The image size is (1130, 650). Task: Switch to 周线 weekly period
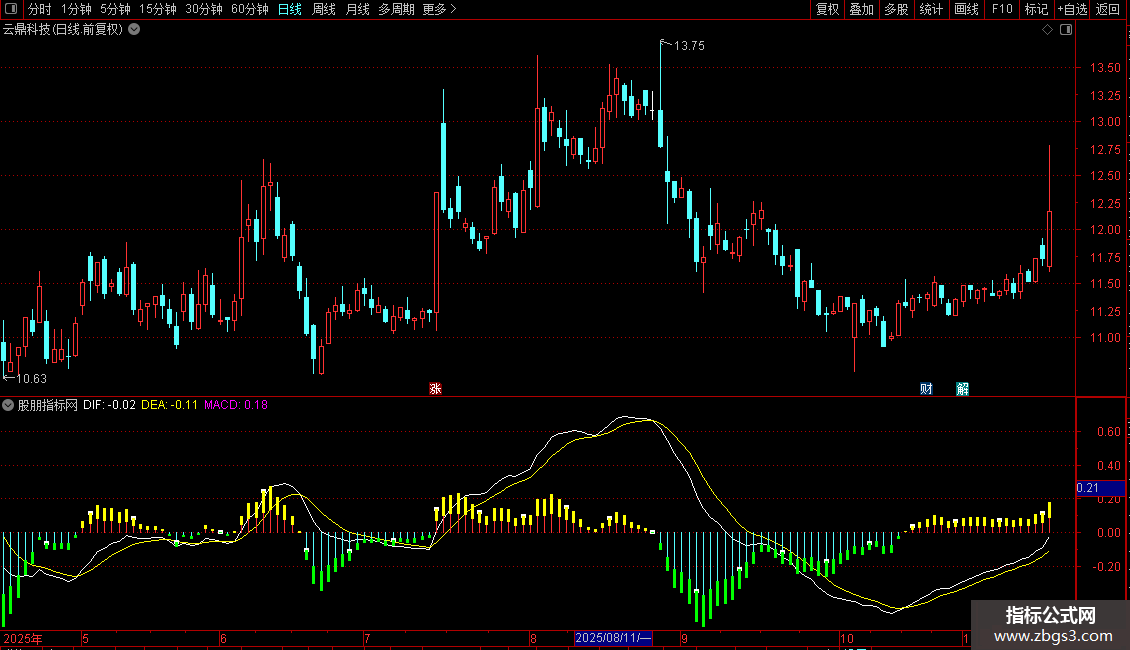click(x=323, y=9)
